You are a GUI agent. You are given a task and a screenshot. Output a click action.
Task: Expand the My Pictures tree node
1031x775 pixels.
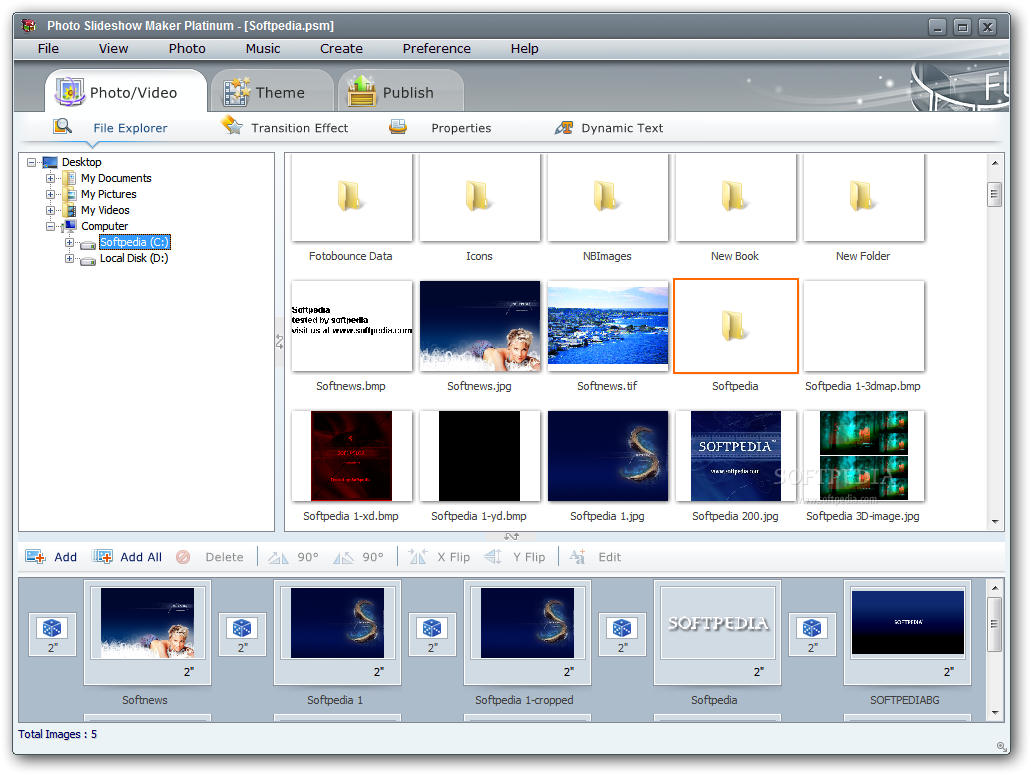(51, 194)
